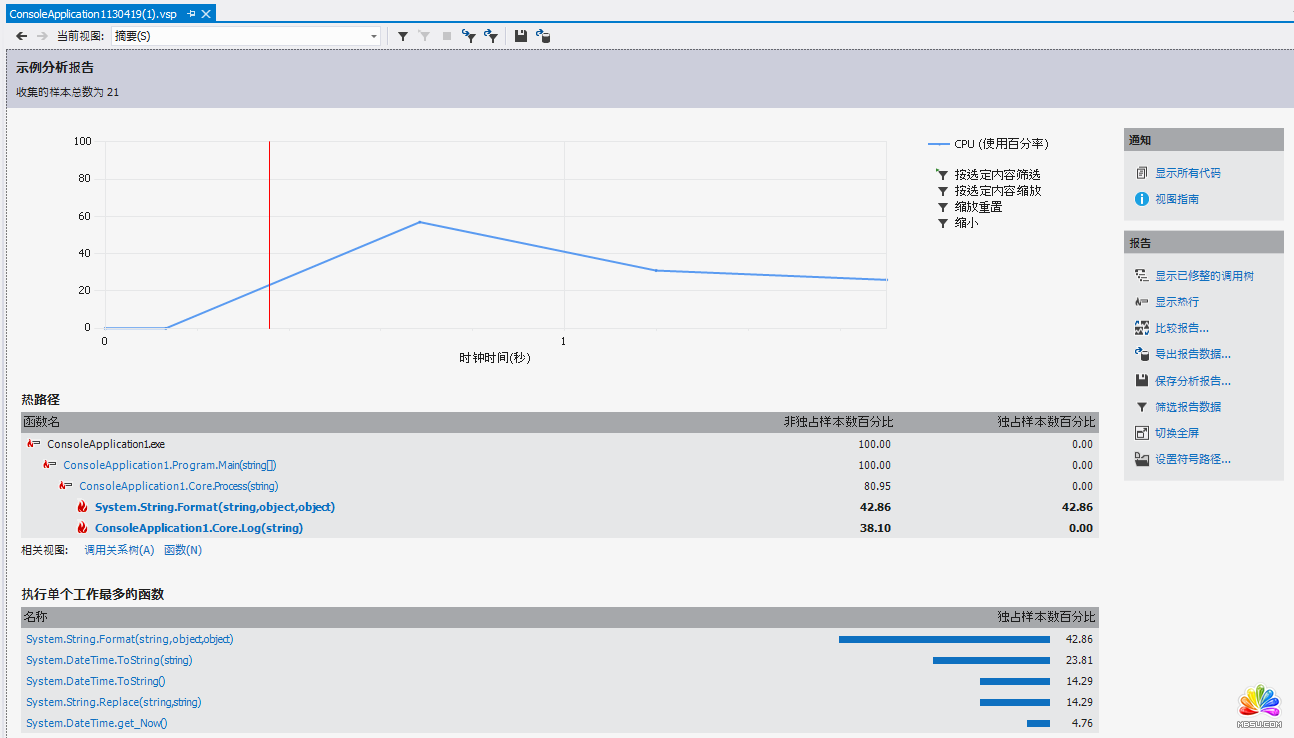Select 按选定内容筛选 under the chart legend
The height and width of the screenshot is (738, 1294).
[997, 175]
